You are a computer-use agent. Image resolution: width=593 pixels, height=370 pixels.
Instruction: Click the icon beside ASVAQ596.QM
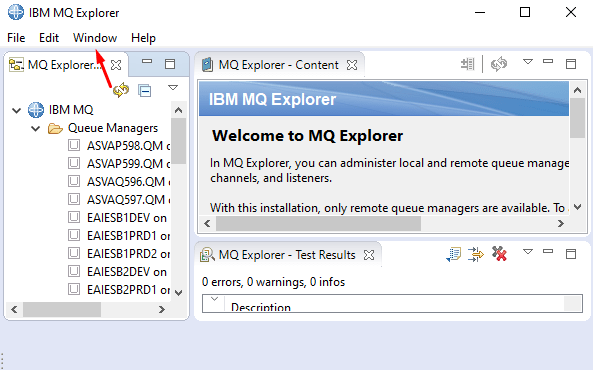[74, 181]
